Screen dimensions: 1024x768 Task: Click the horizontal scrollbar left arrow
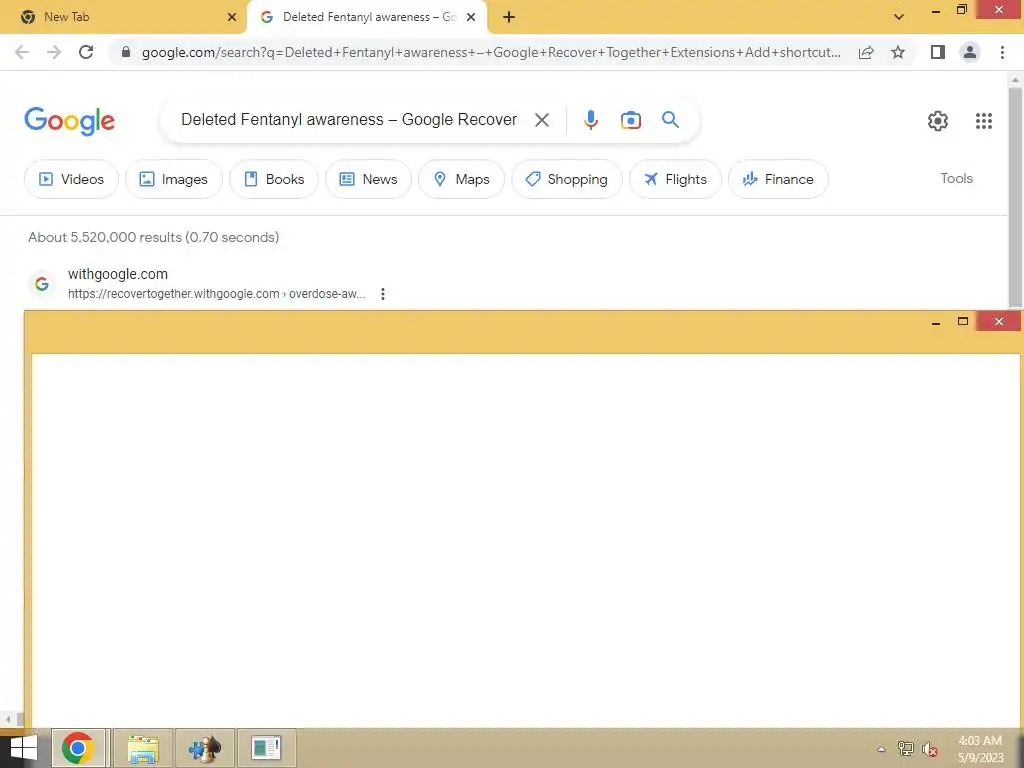point(8,720)
